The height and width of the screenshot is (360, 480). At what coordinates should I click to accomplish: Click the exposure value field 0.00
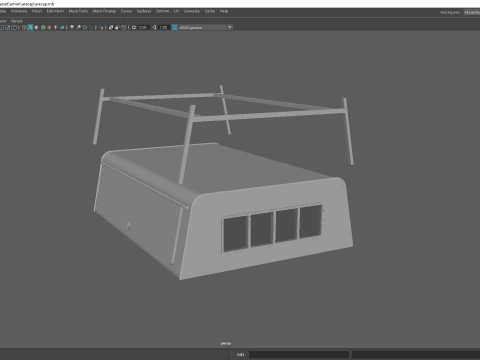(143, 27)
